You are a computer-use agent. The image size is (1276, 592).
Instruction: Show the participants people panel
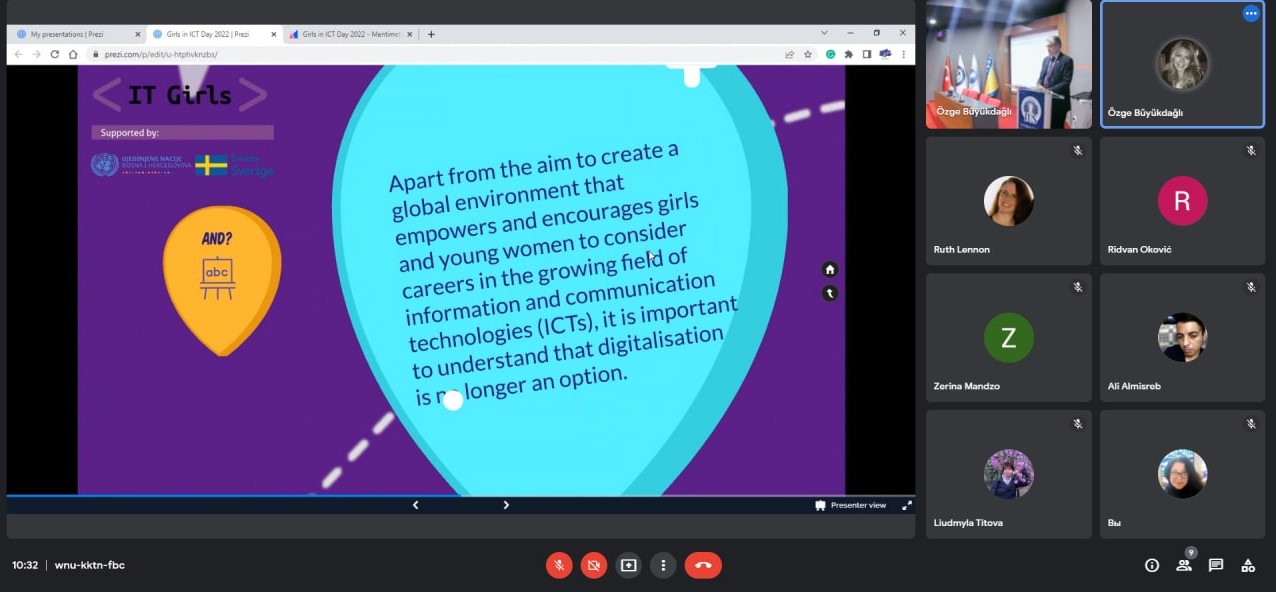coord(1184,565)
